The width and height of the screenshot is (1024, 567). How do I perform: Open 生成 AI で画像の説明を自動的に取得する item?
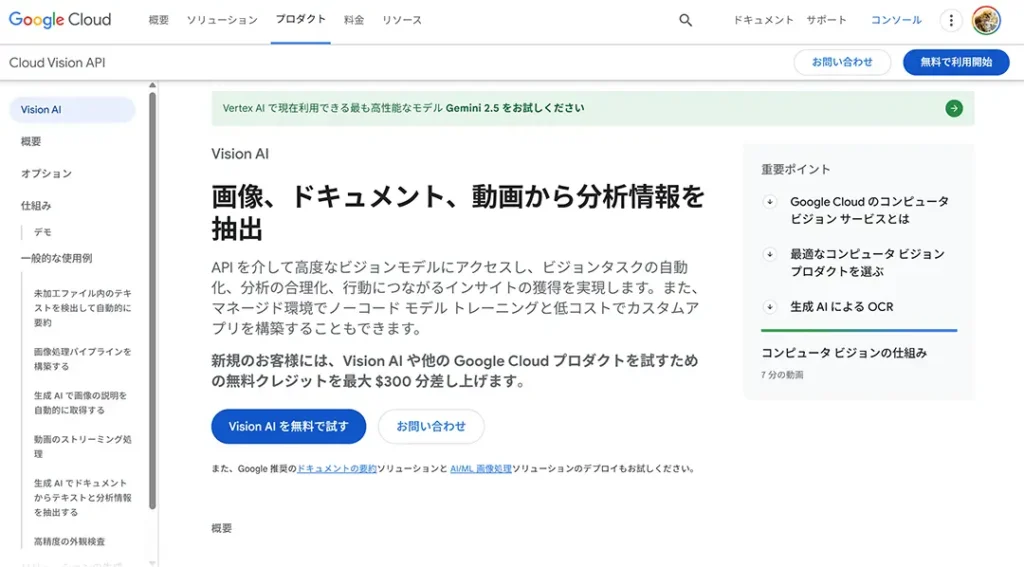[x=80, y=402]
